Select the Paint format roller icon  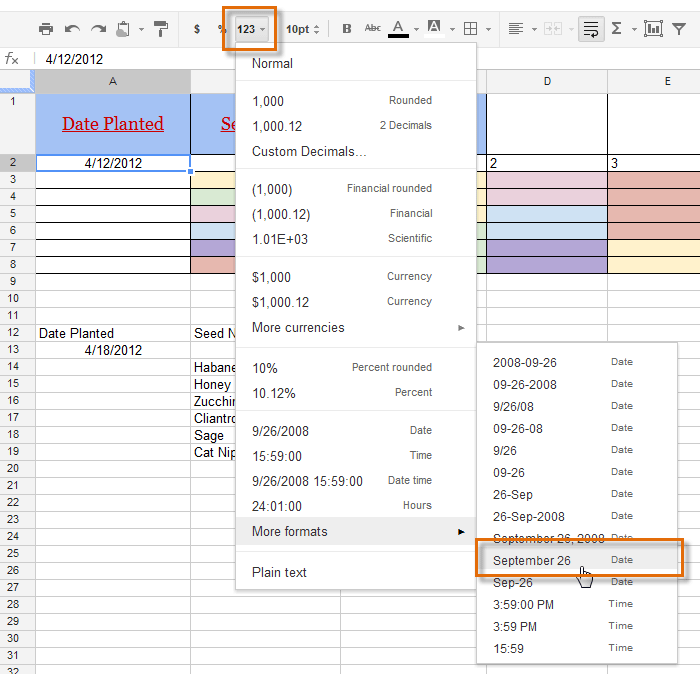[x=161, y=29]
